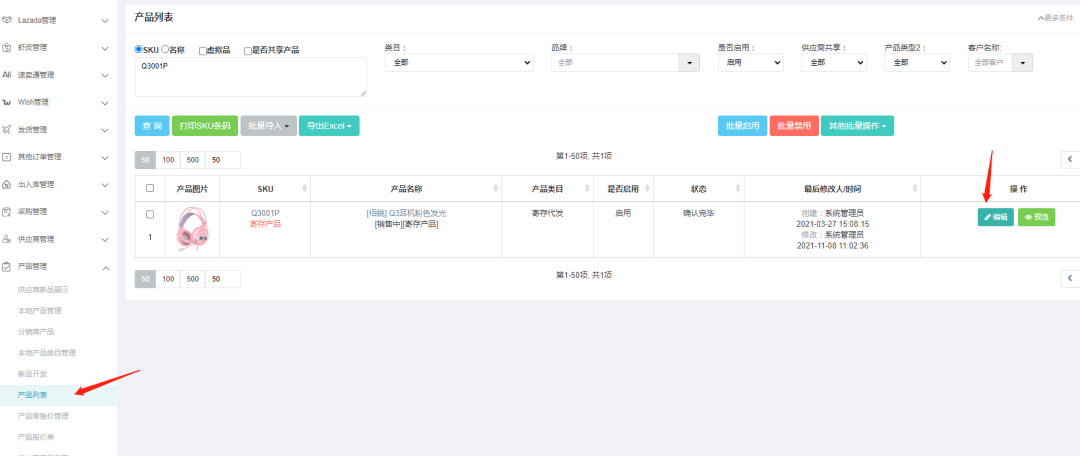Go to previous page using top arrow
This screenshot has width=1080, height=456.
1070,160
